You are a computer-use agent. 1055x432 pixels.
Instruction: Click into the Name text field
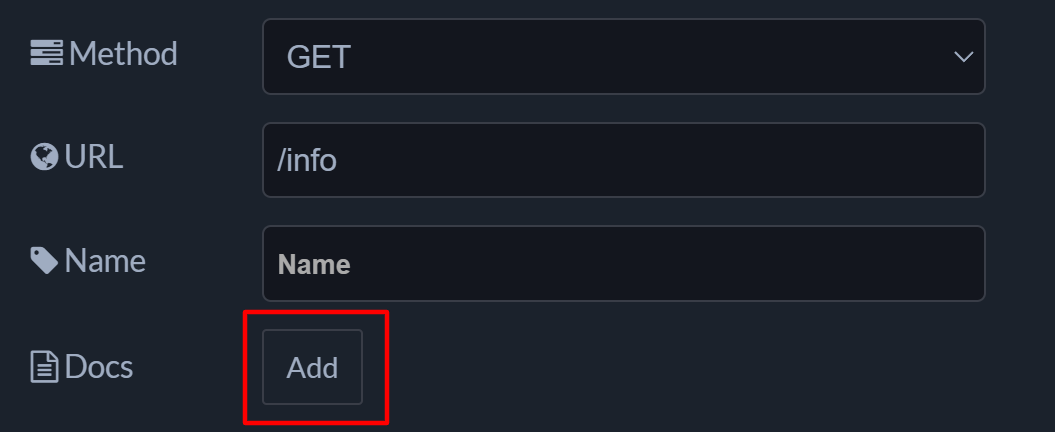tap(623, 264)
